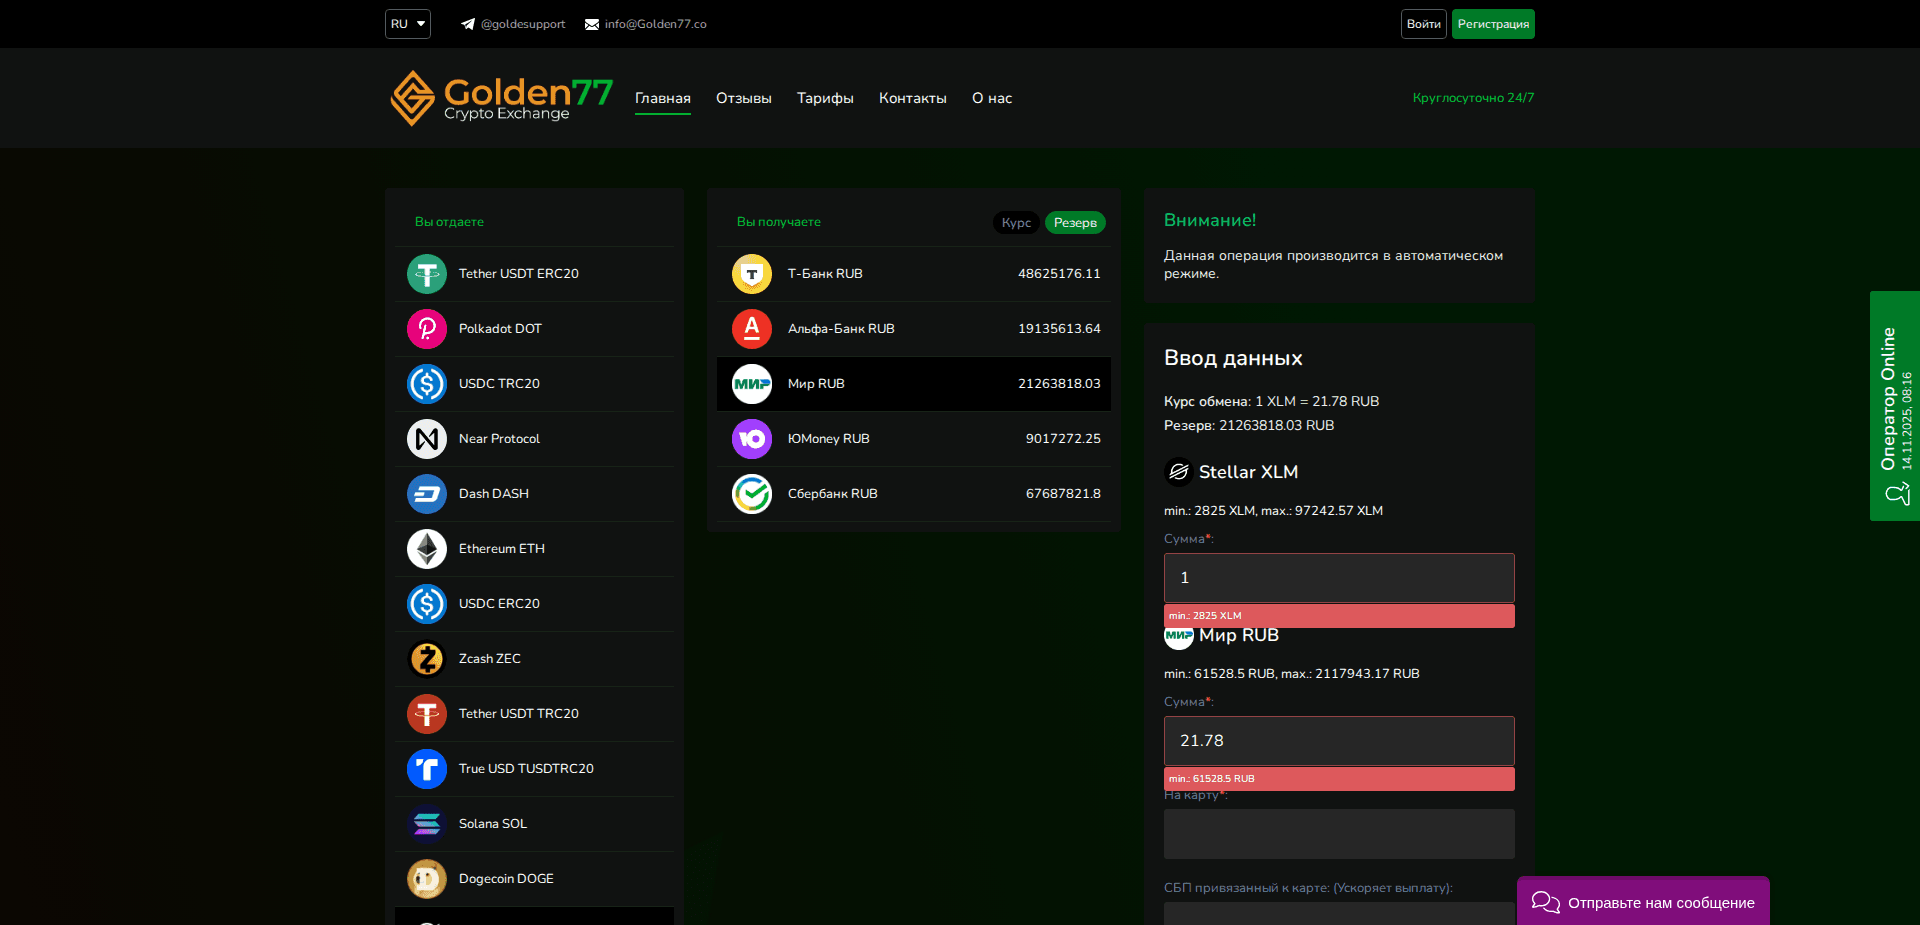Image resolution: width=1920 pixels, height=925 pixels.
Task: Click the Solana SOL icon
Action: pyautogui.click(x=427, y=823)
